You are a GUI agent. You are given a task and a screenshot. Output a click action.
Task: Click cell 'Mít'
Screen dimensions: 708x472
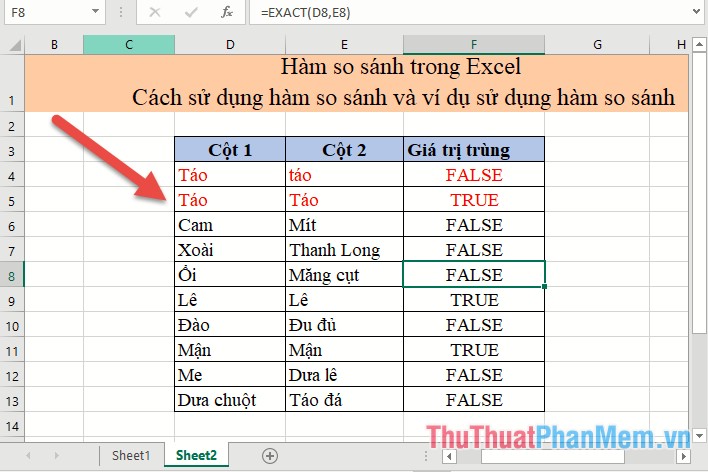345,224
